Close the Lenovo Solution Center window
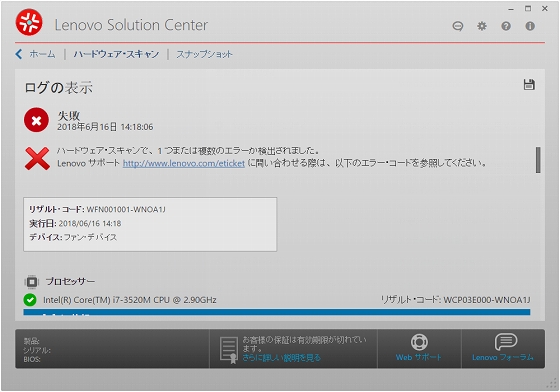 click(x=545, y=9)
